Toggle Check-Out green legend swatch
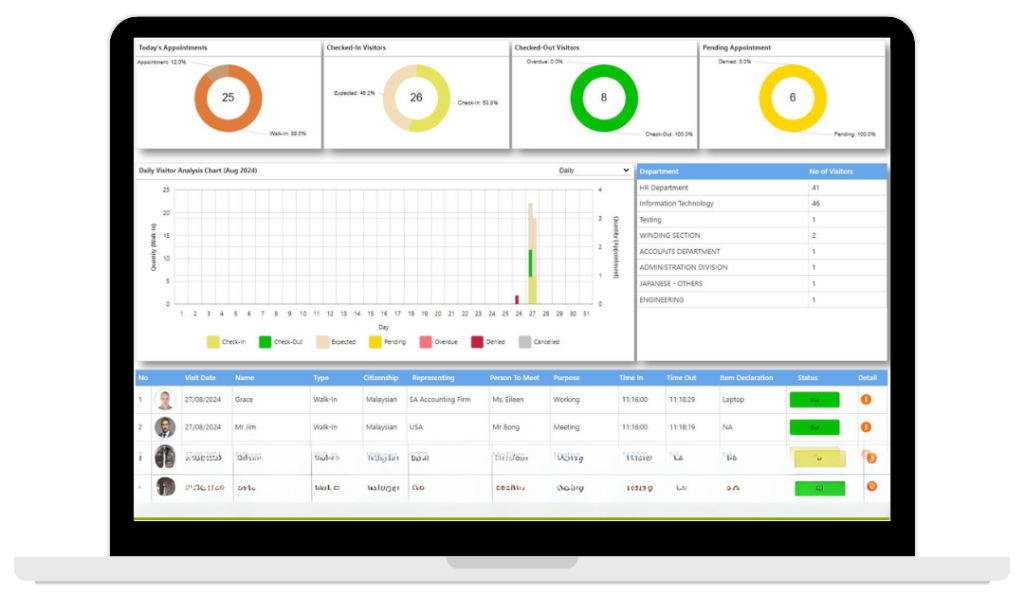The width and height of the screenshot is (1024, 595). click(264, 342)
